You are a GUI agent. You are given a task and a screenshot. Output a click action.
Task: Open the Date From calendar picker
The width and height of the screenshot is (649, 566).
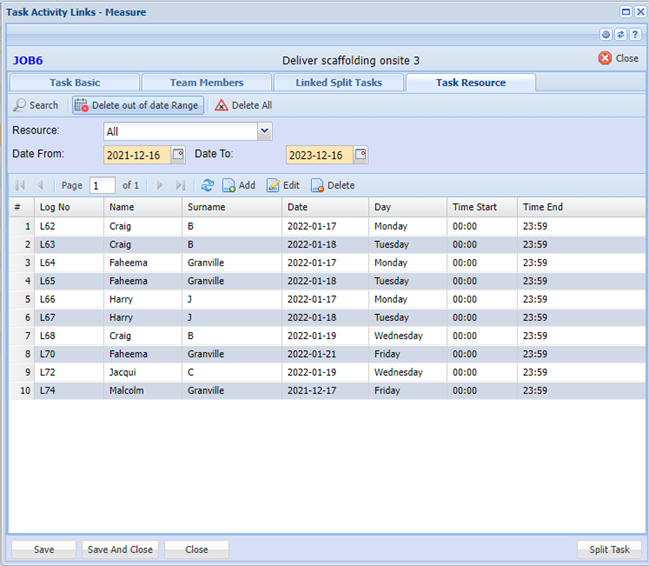click(178, 155)
